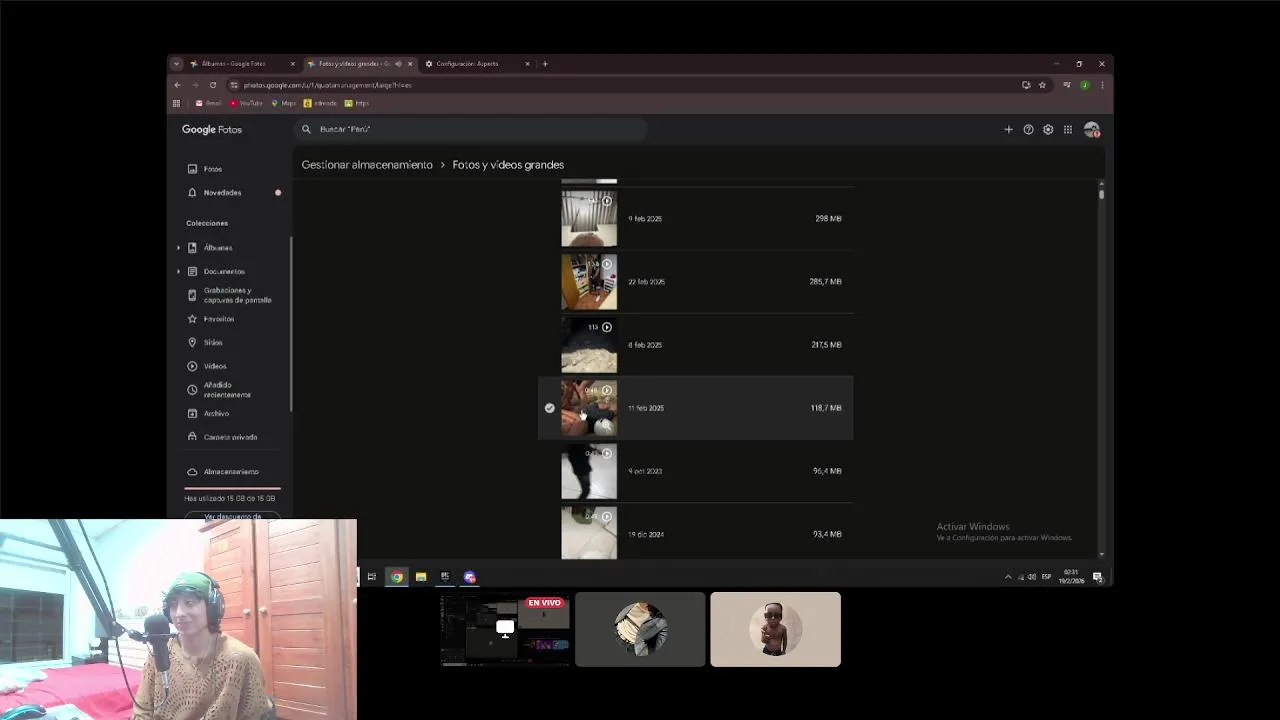1280x720 pixels.
Task: Open Google Fotos settings gear
Action: (x=1048, y=130)
